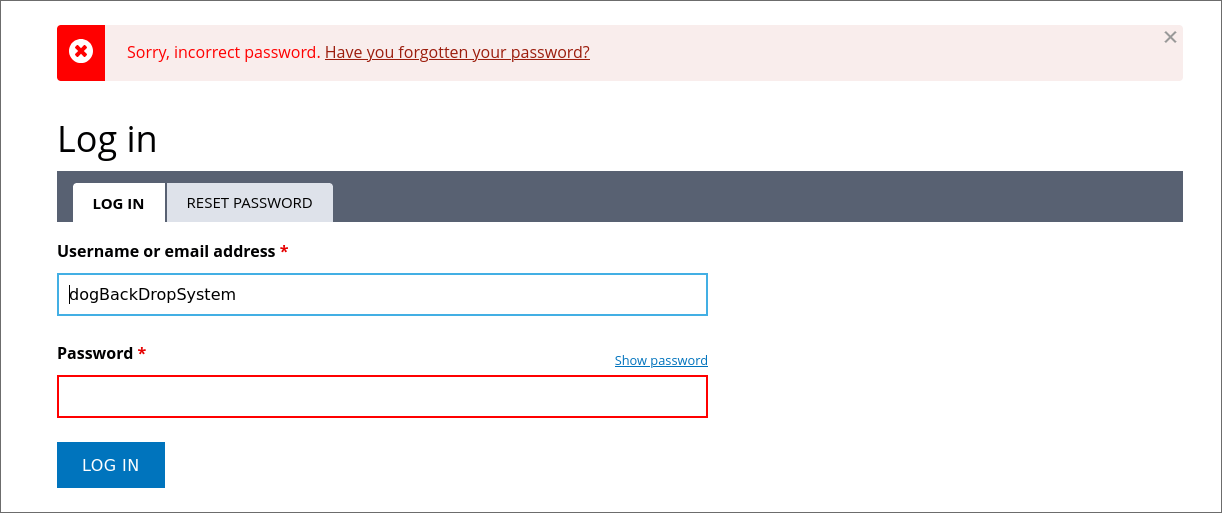The image size is (1222, 513).
Task: Click the word 'Sorry' in the error banner
Action: [x=146, y=52]
